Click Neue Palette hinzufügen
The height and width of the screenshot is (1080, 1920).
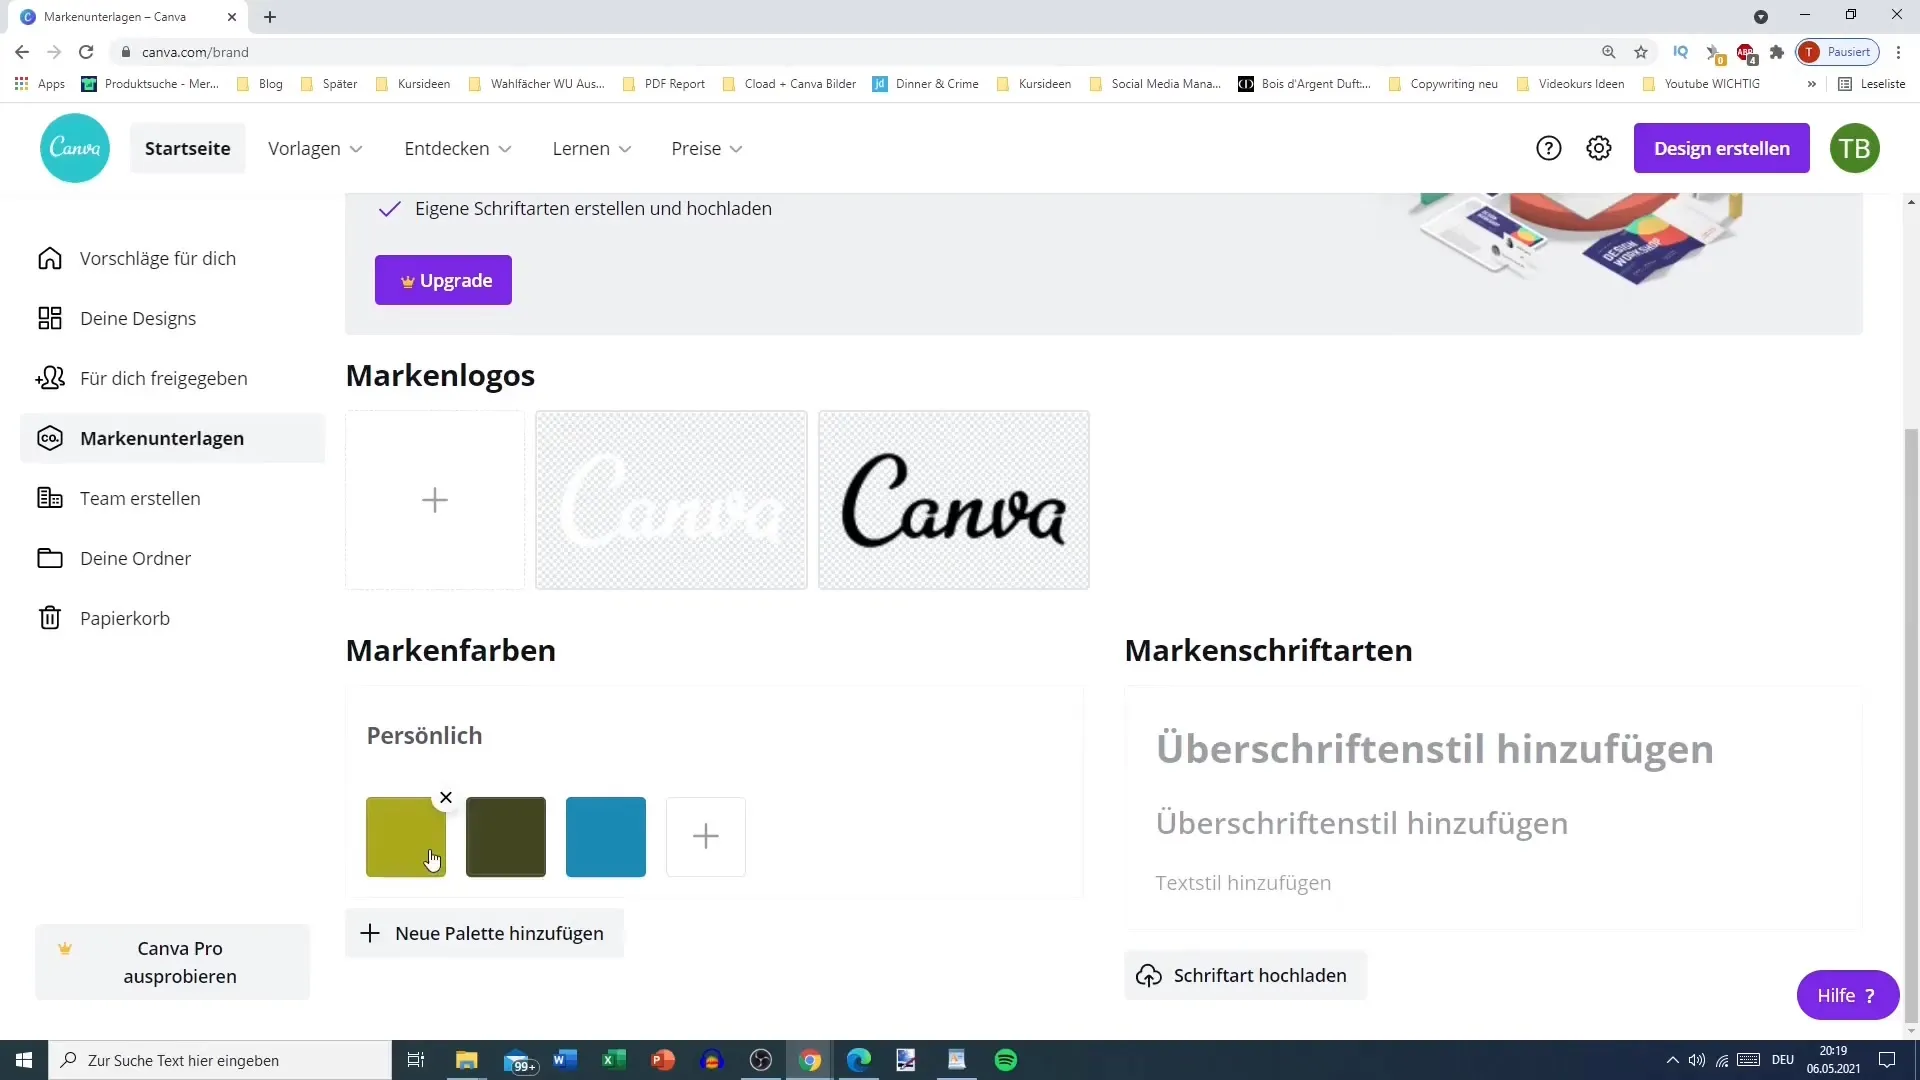point(485,933)
